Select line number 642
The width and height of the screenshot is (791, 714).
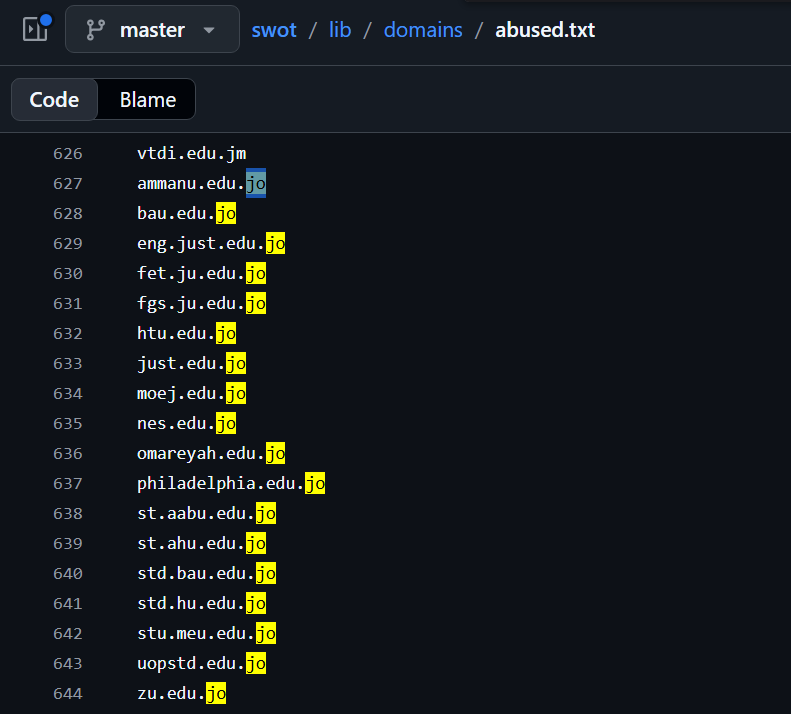click(x=68, y=633)
